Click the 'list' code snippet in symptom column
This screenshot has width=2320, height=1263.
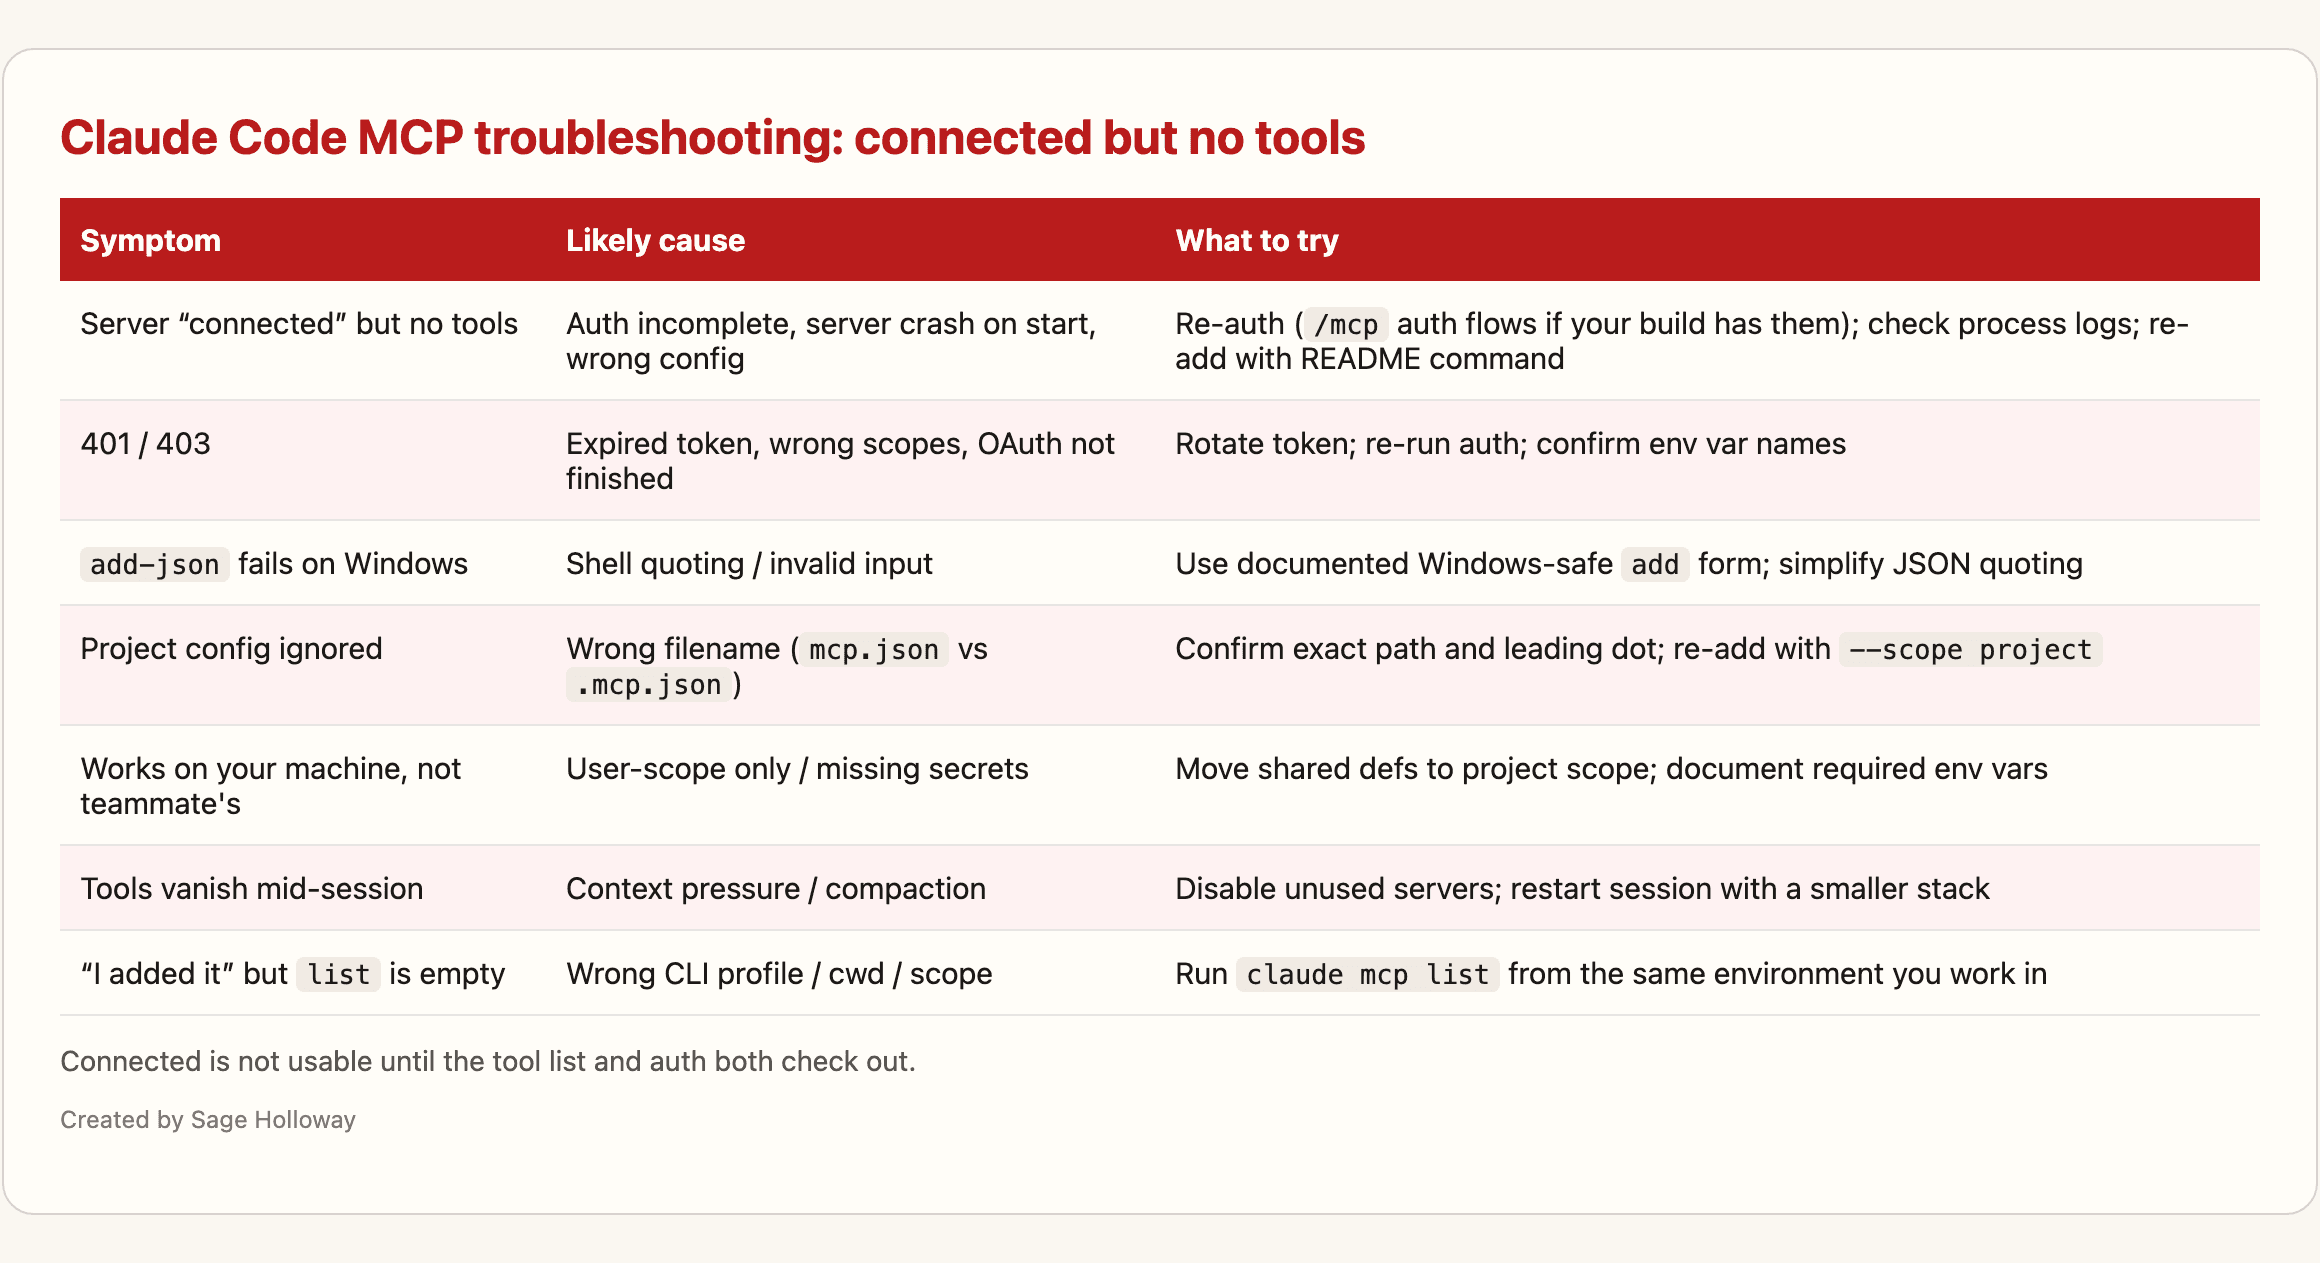pos(338,975)
